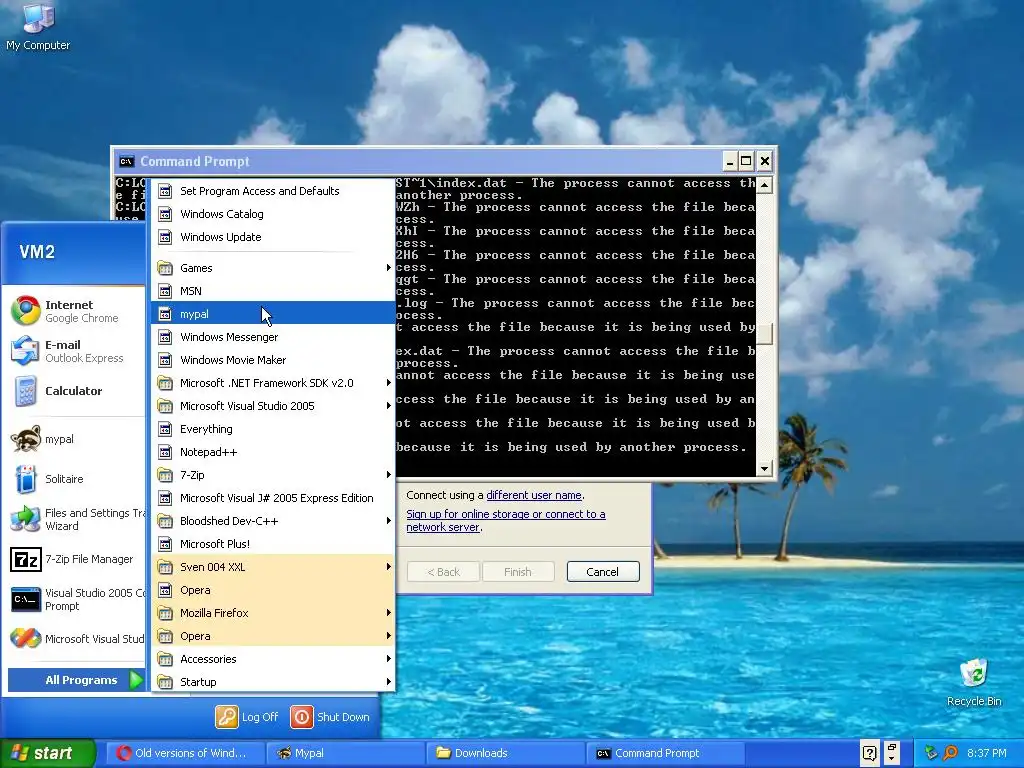Click Log Off key icon
The height and width of the screenshot is (768, 1024).
point(227,716)
